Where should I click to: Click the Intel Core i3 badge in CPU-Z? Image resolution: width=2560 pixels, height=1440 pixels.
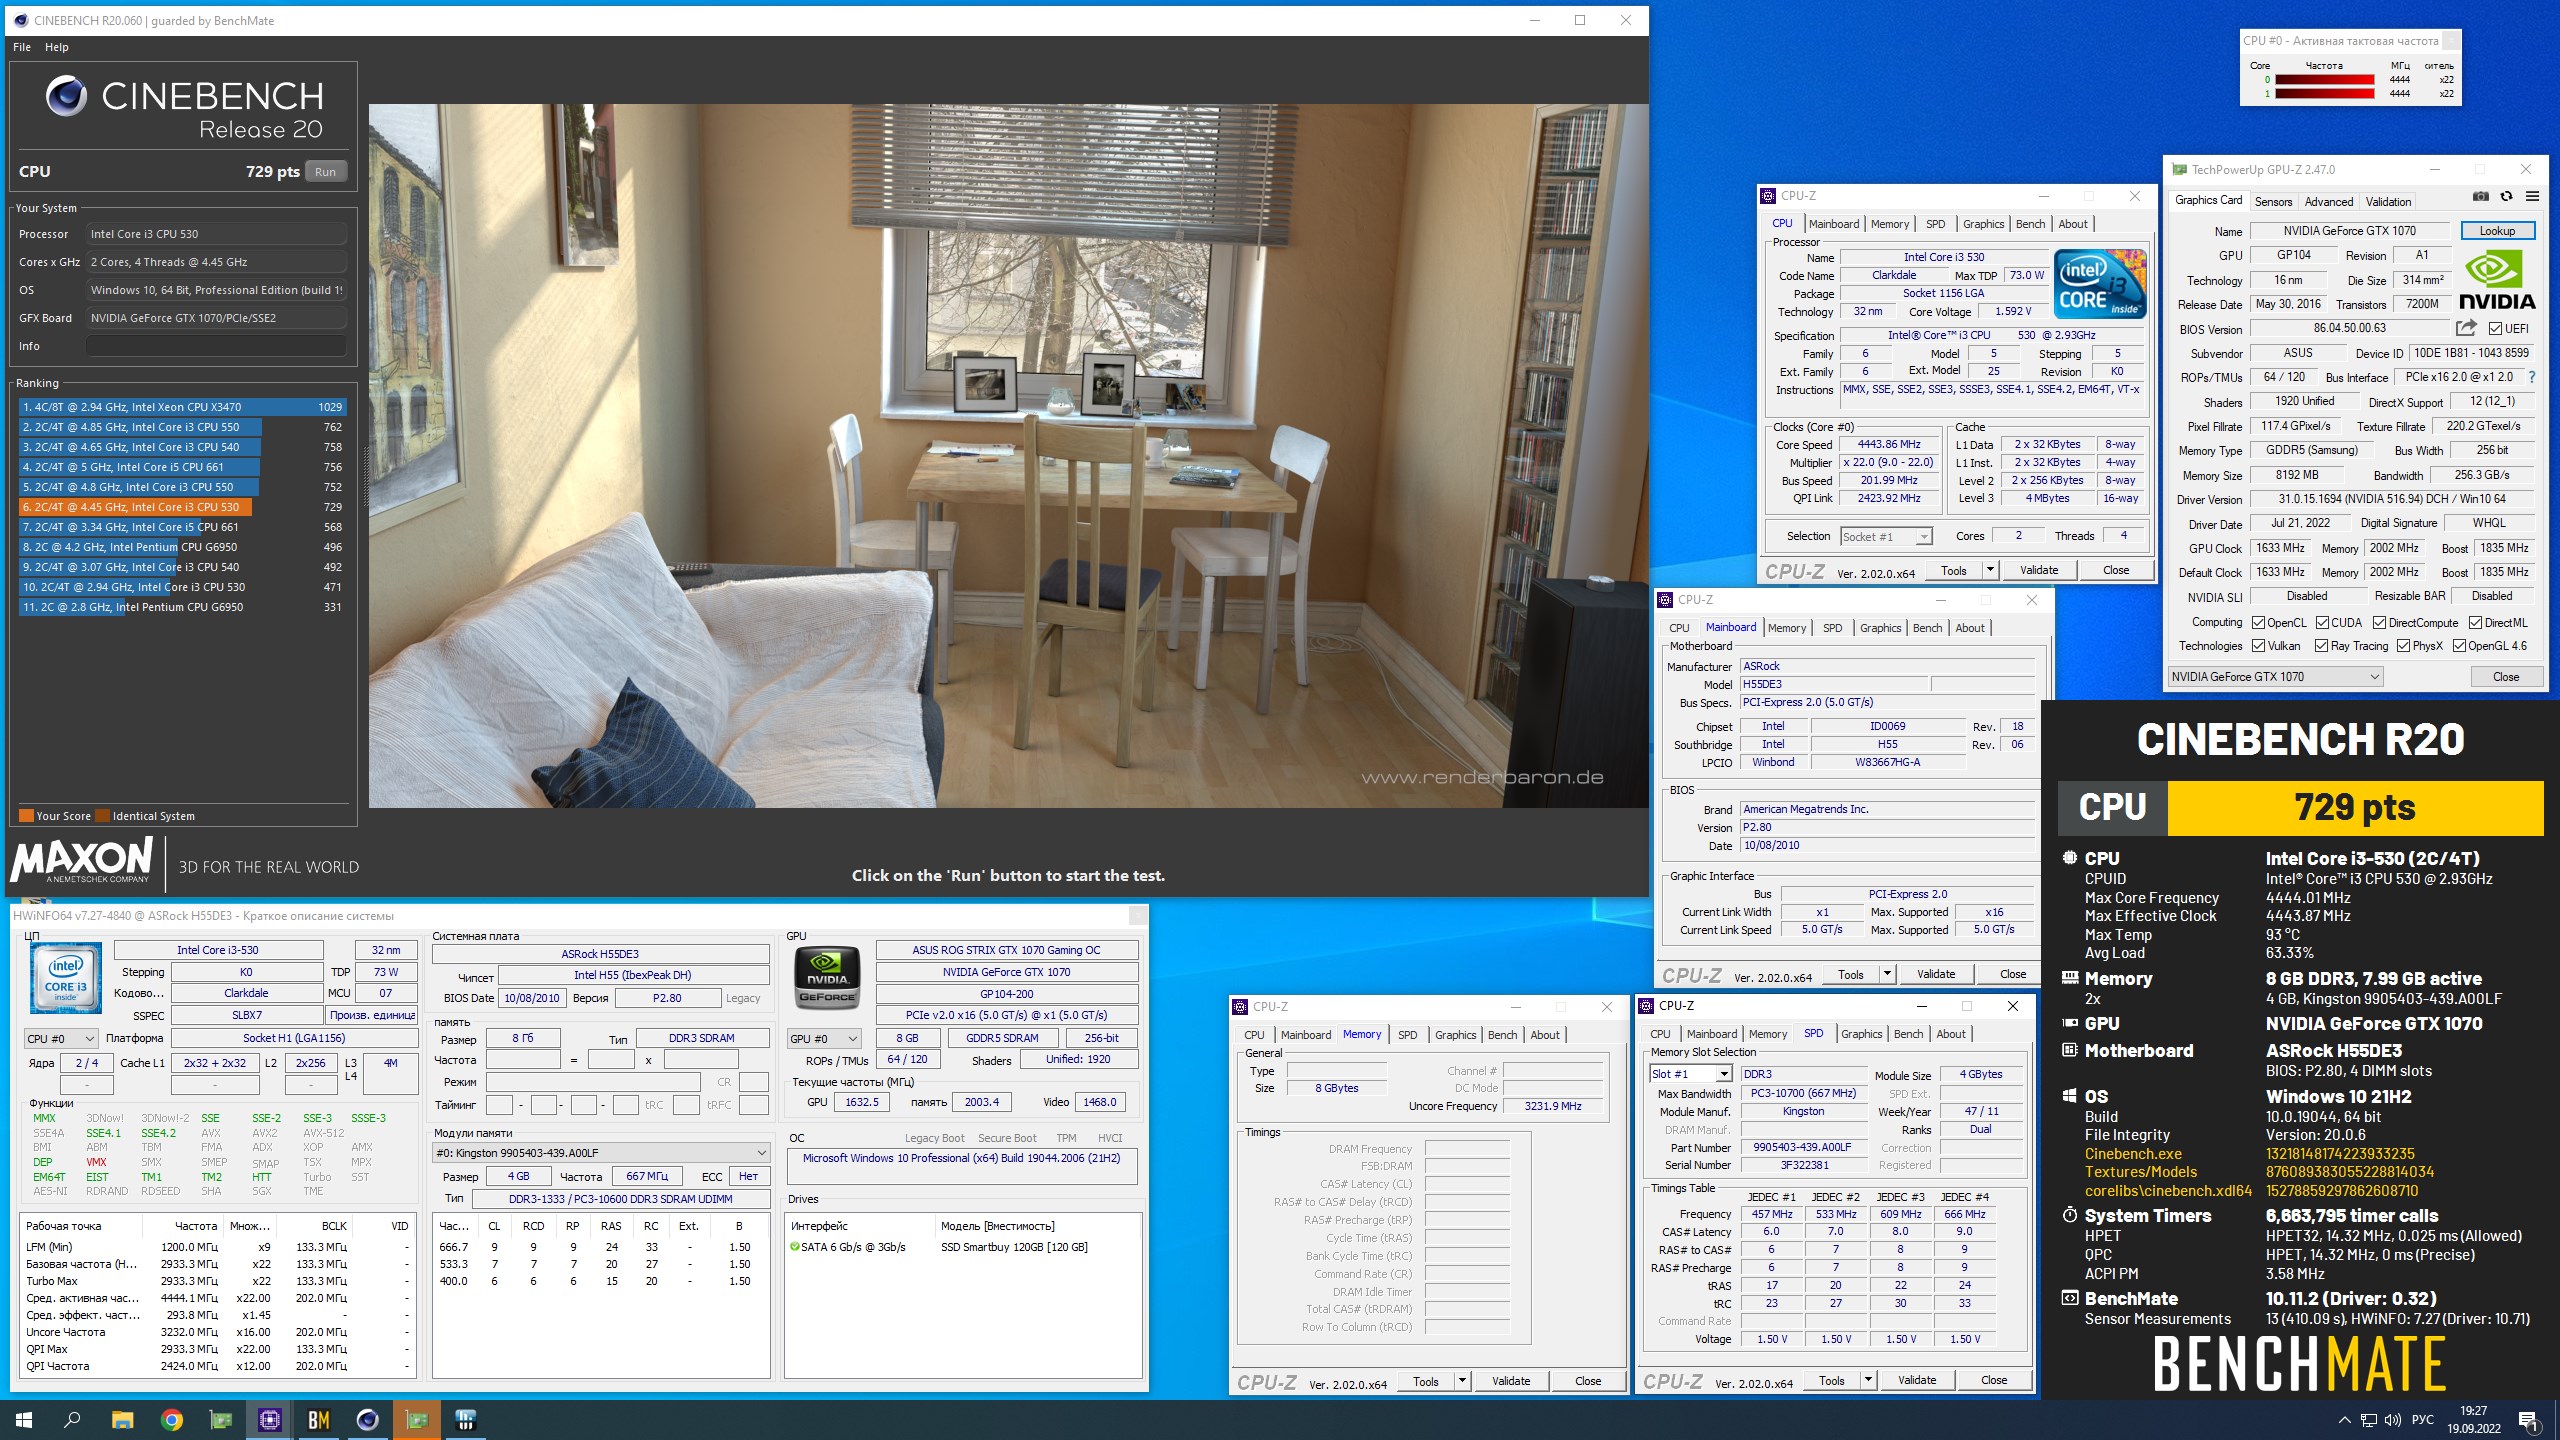click(2100, 284)
